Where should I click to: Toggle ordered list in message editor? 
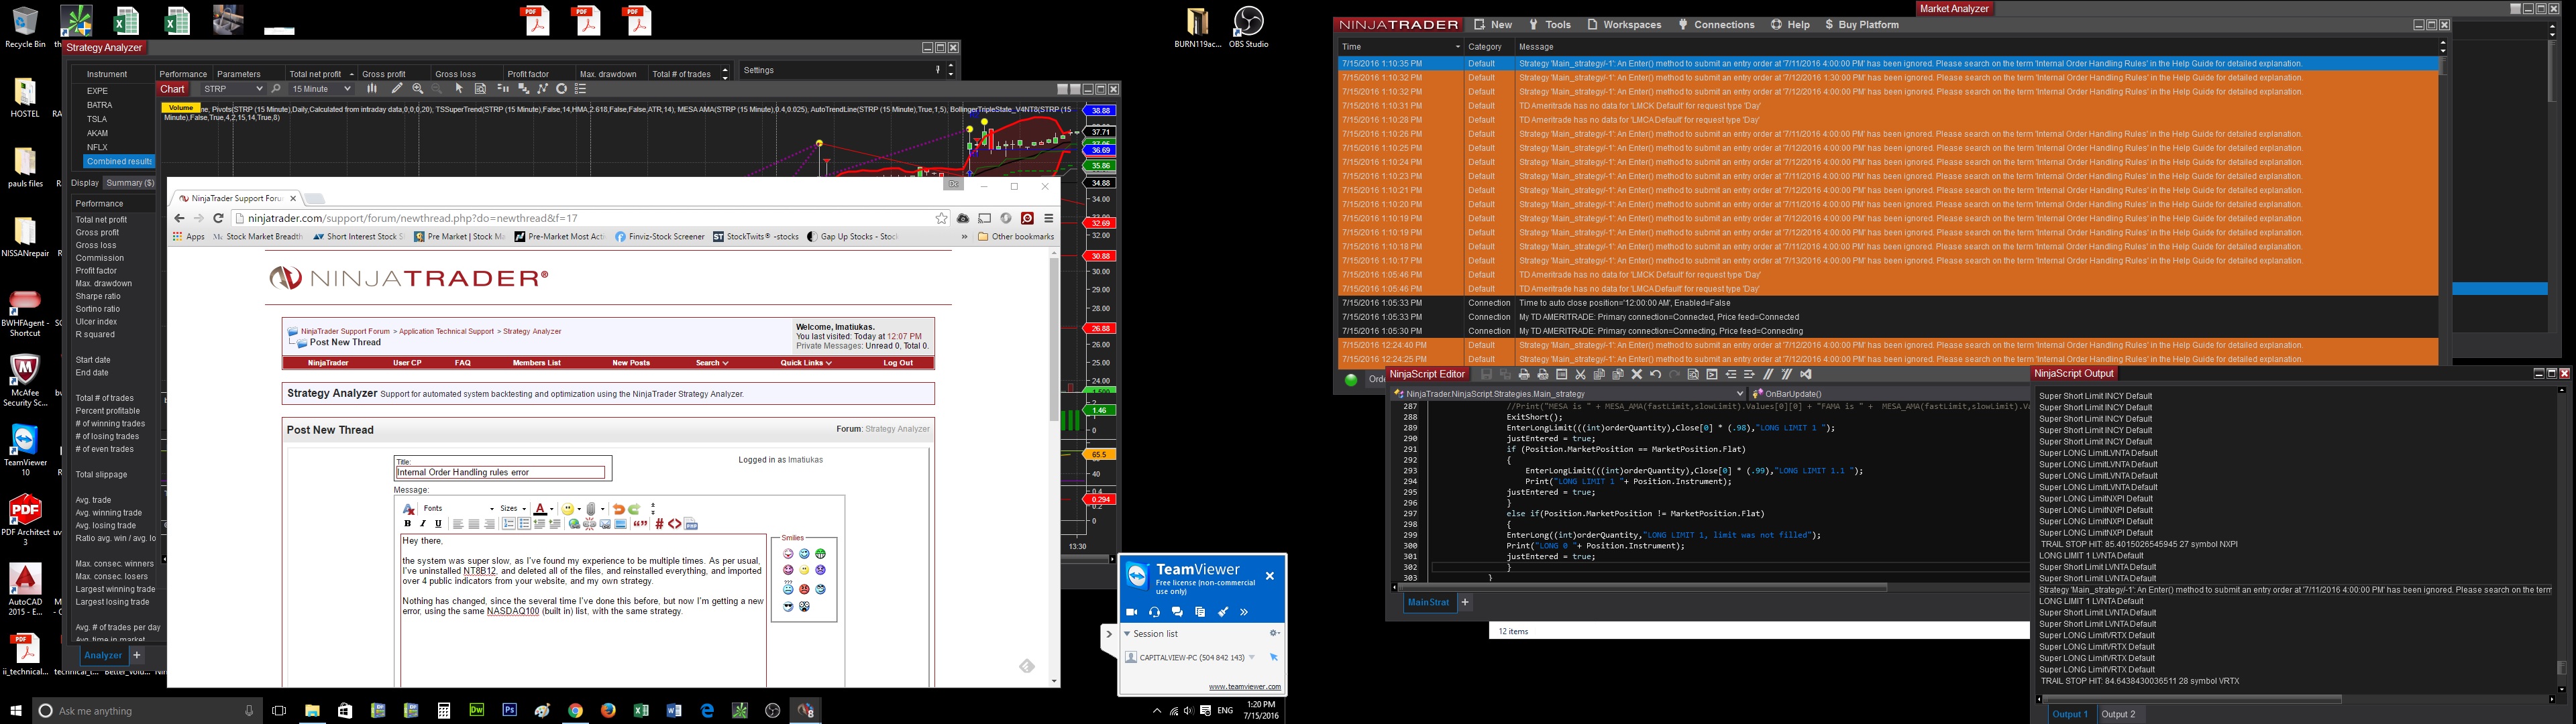point(509,524)
